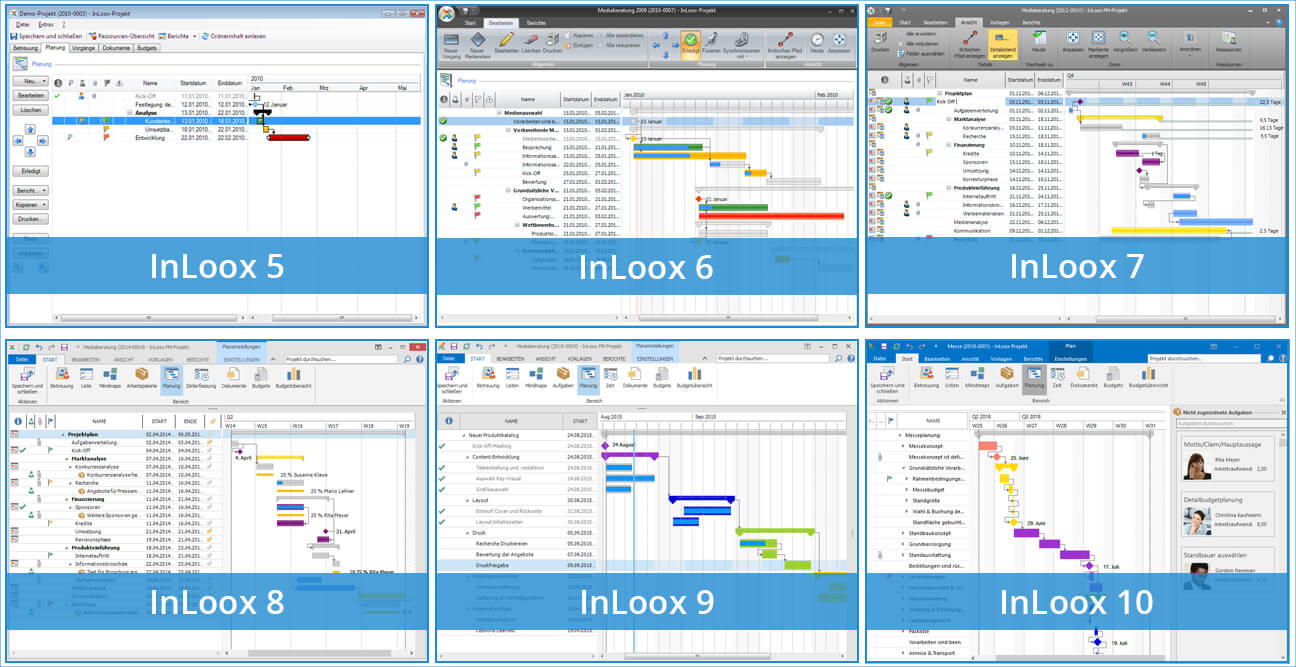This screenshot has height=667, width=1296.
Task: Click Markierte anzeigen icon in InLoox 7
Action: (1097, 36)
